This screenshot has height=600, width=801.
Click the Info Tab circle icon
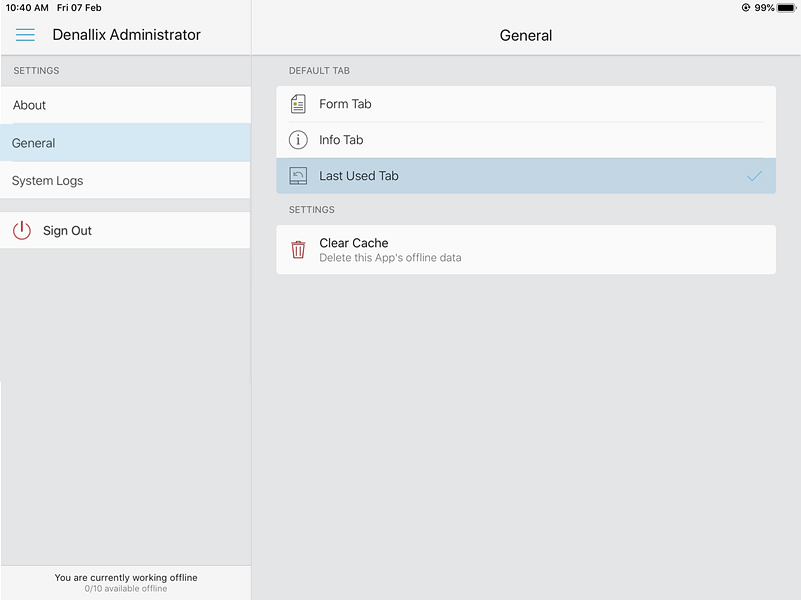tap(298, 140)
